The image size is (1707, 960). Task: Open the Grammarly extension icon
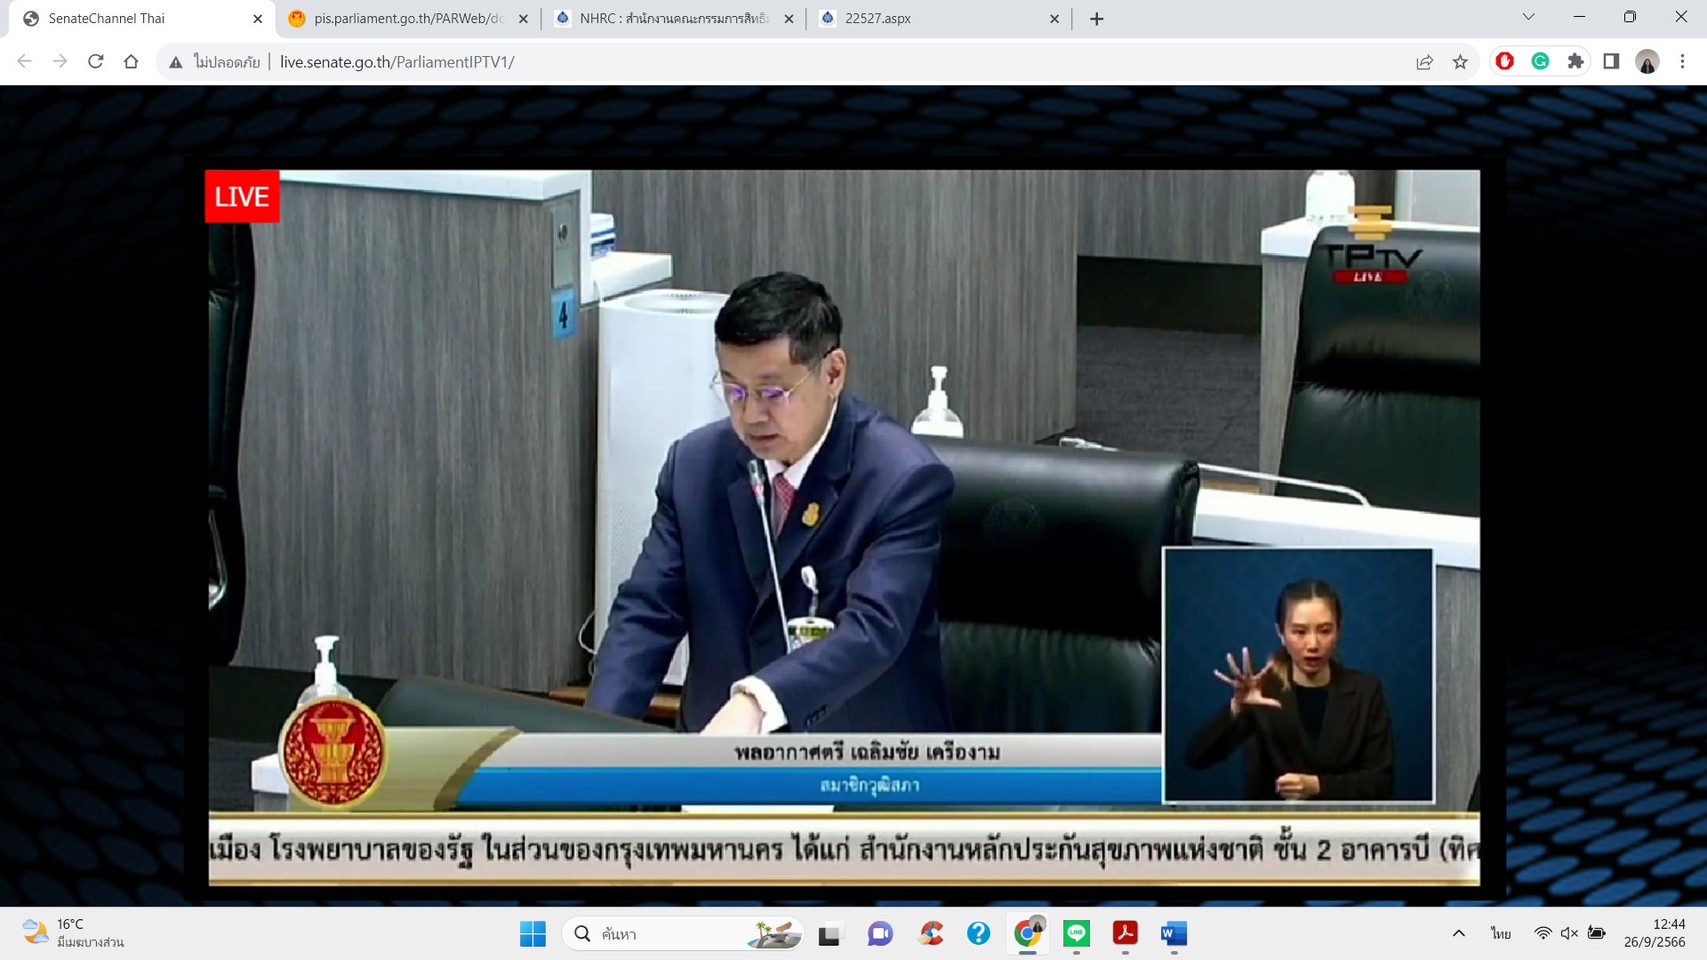click(x=1540, y=62)
